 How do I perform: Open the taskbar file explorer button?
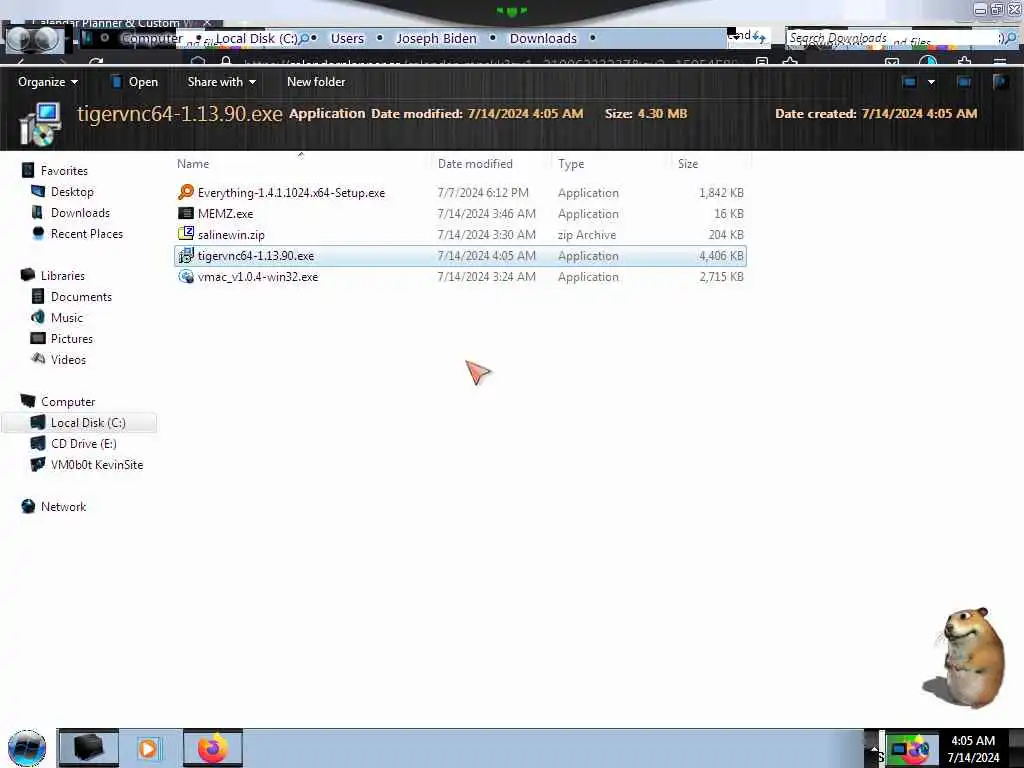(x=89, y=748)
